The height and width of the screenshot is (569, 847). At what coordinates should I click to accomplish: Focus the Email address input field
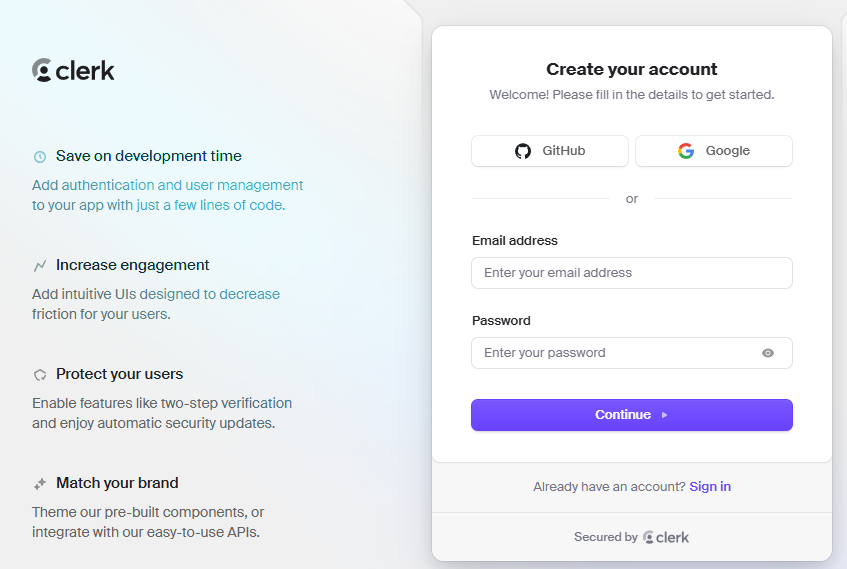tap(632, 273)
